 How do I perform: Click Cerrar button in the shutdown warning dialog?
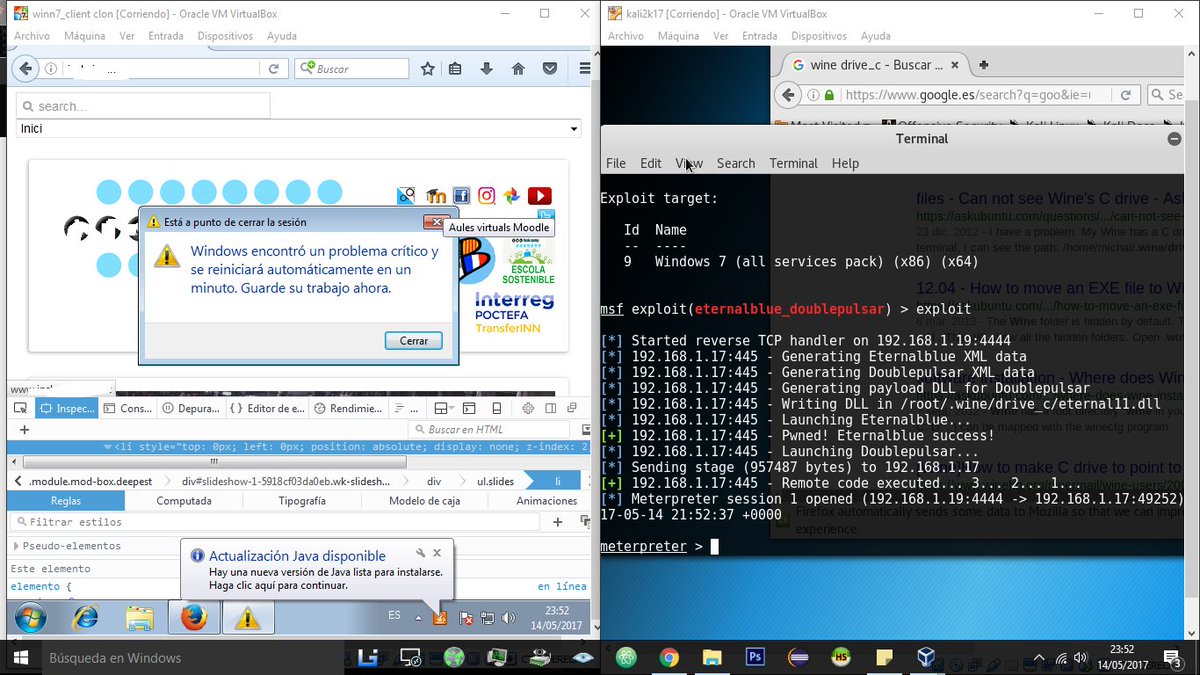[x=414, y=341]
